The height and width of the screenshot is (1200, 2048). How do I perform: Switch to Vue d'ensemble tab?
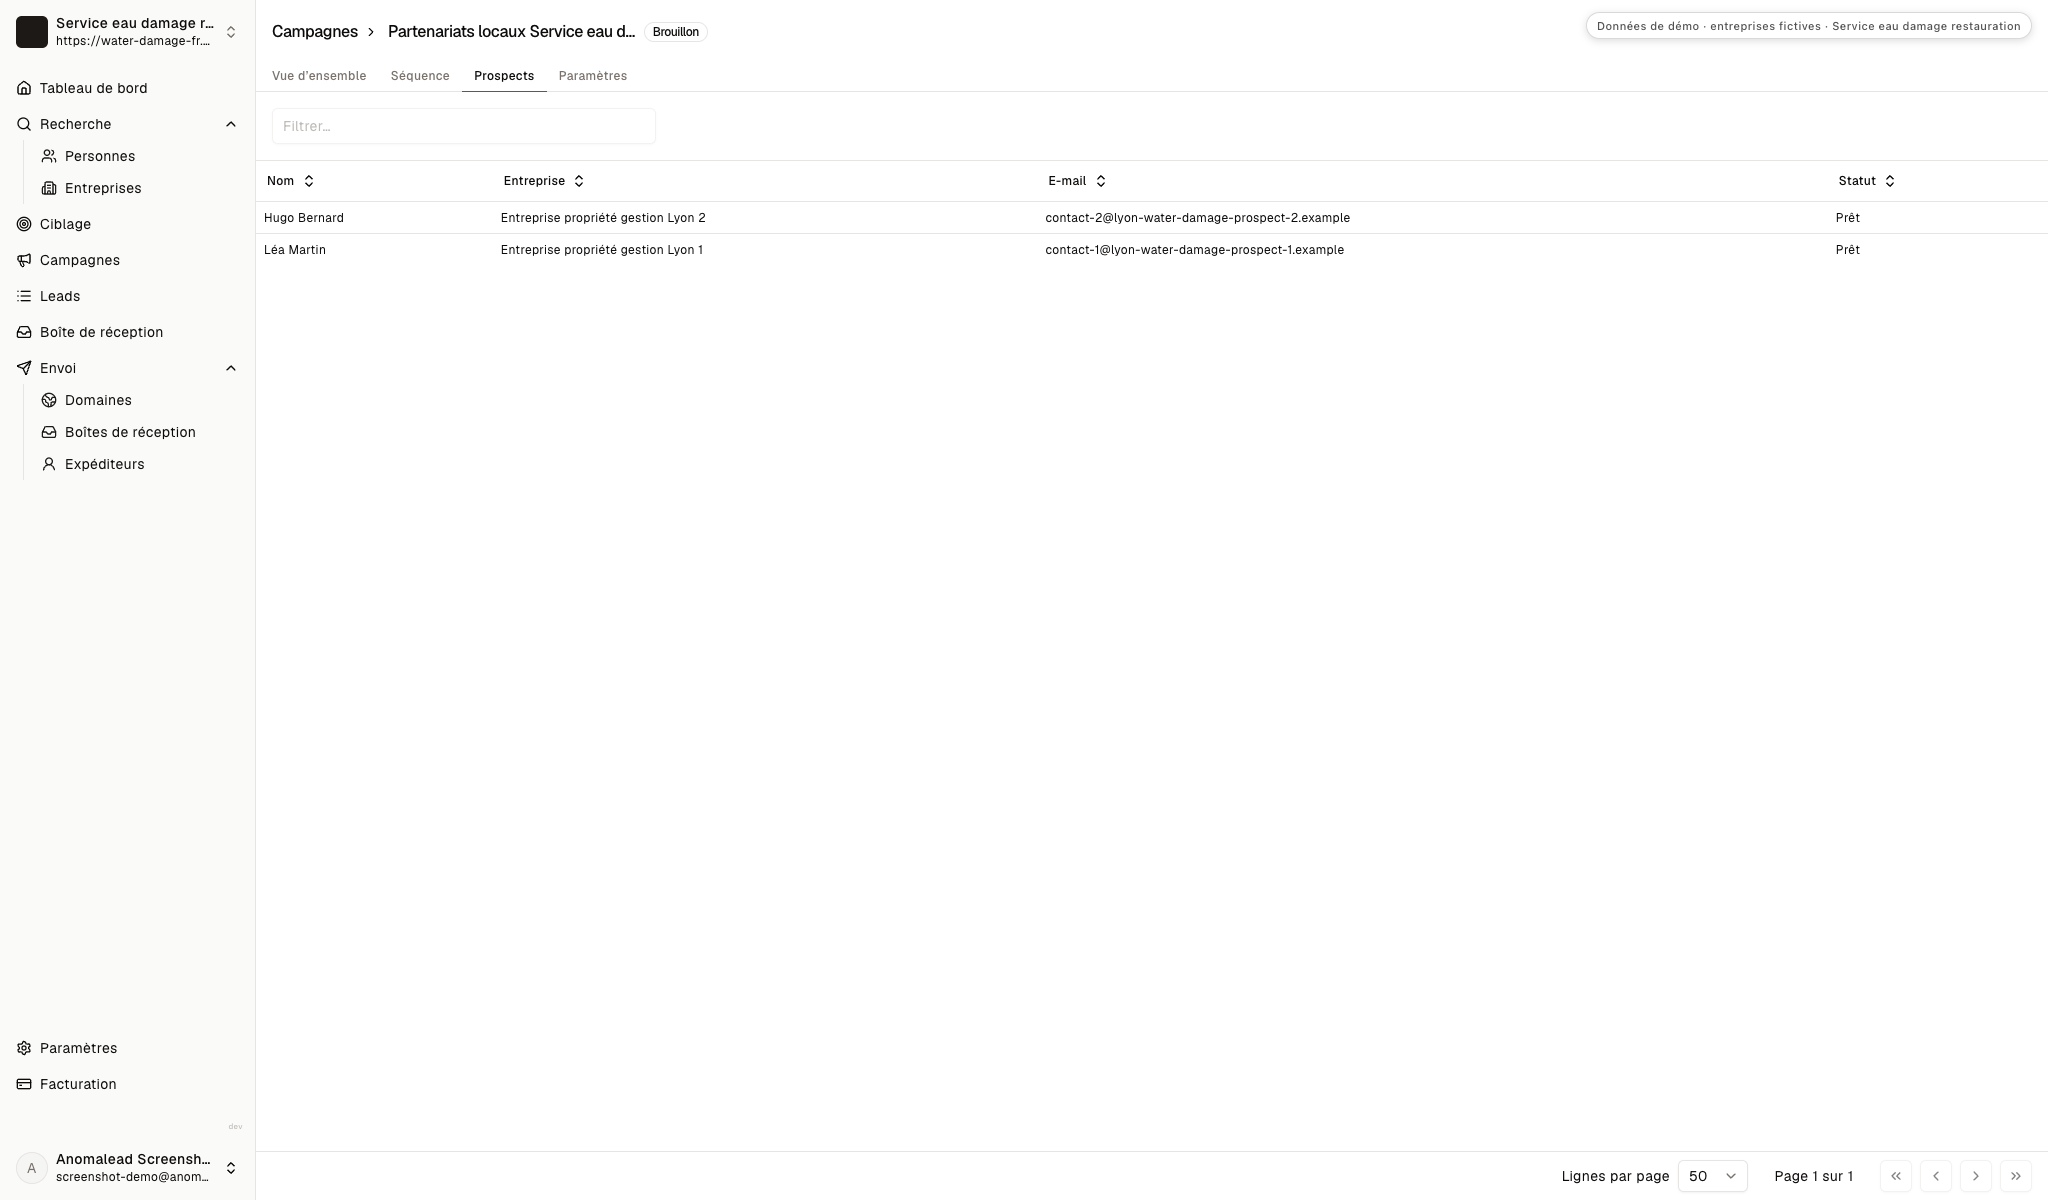pos(319,76)
